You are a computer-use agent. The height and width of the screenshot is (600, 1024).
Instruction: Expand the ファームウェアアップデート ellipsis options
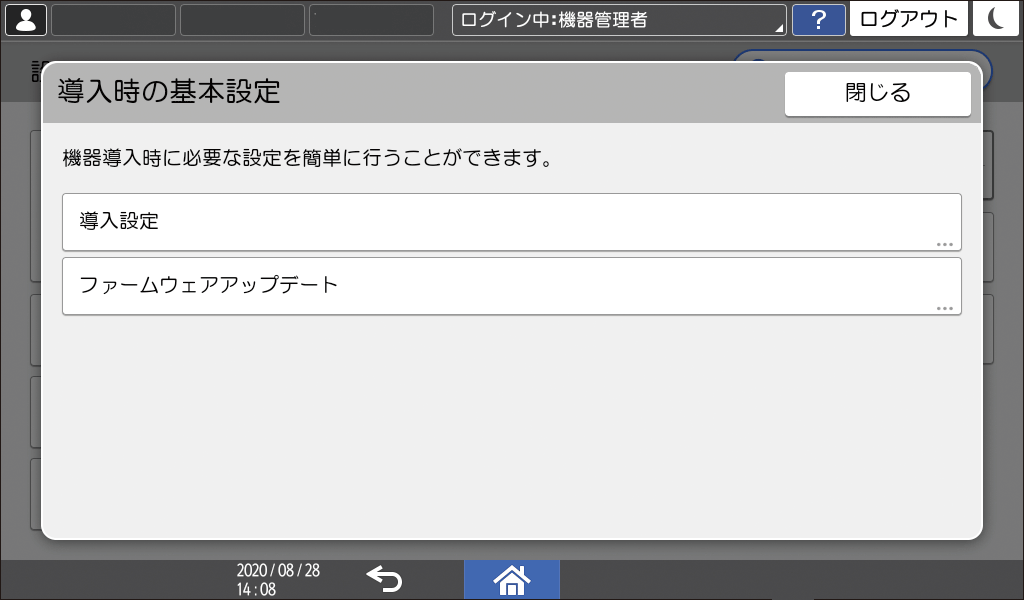(944, 307)
